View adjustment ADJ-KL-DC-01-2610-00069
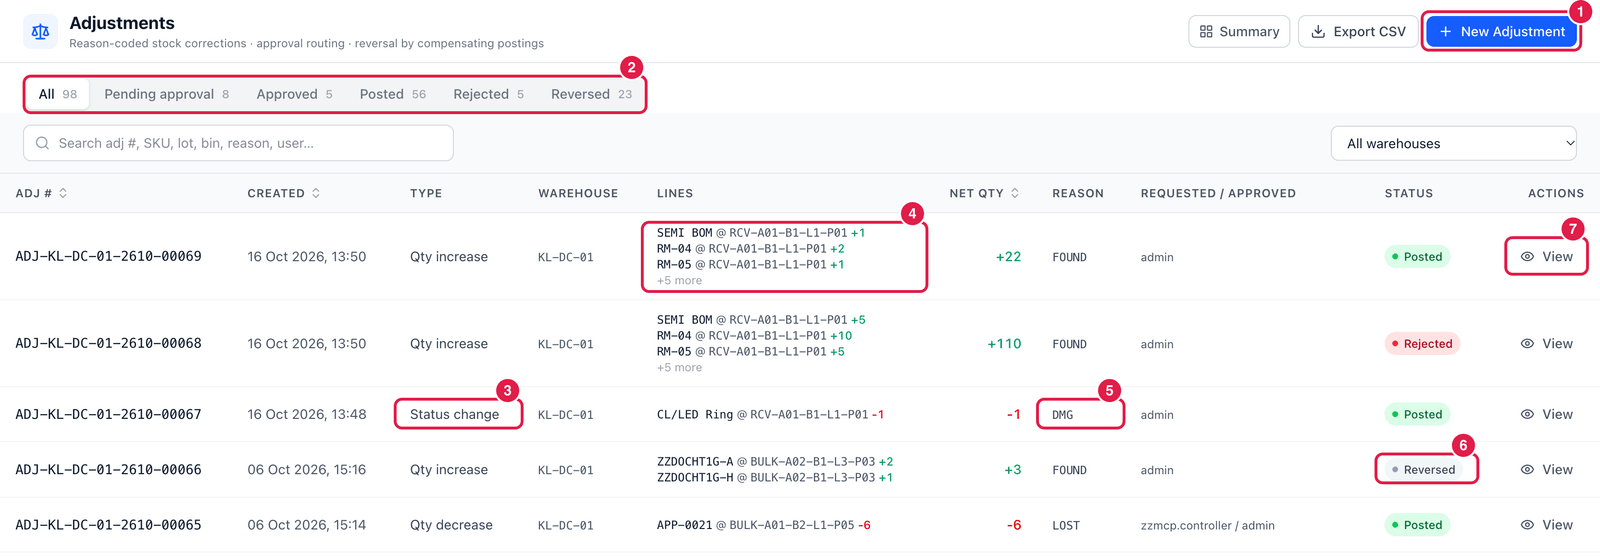 pos(1546,257)
